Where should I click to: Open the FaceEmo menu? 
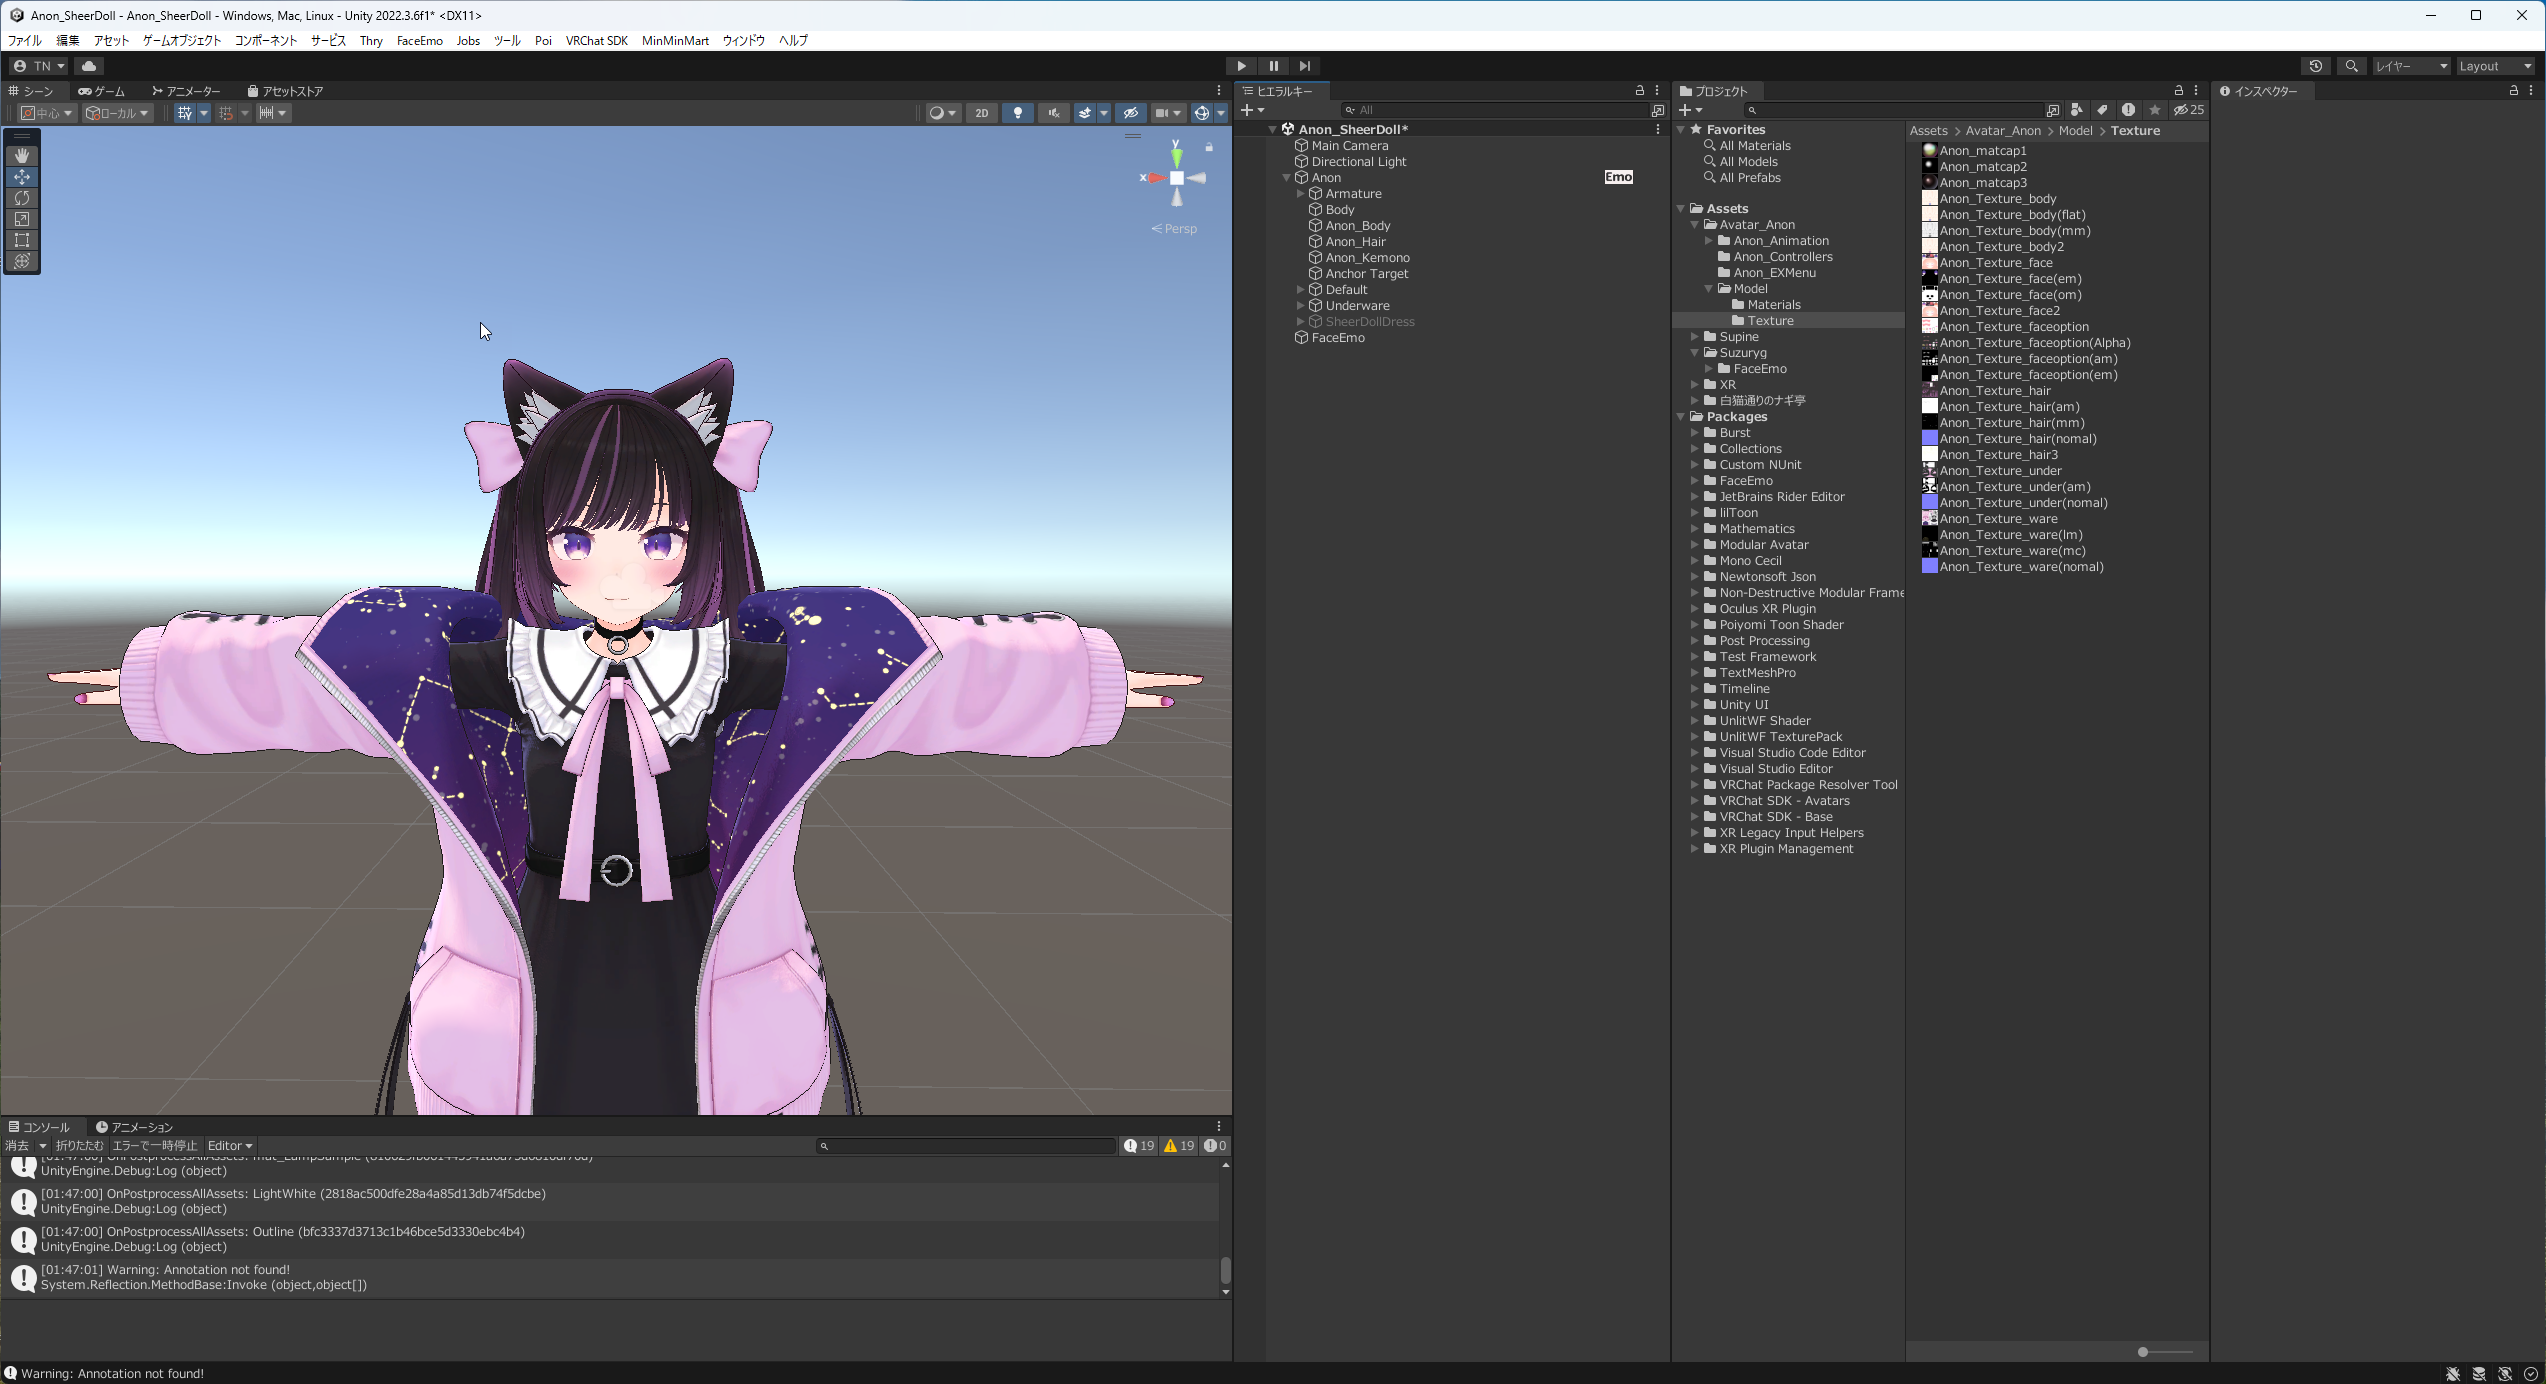coord(419,41)
